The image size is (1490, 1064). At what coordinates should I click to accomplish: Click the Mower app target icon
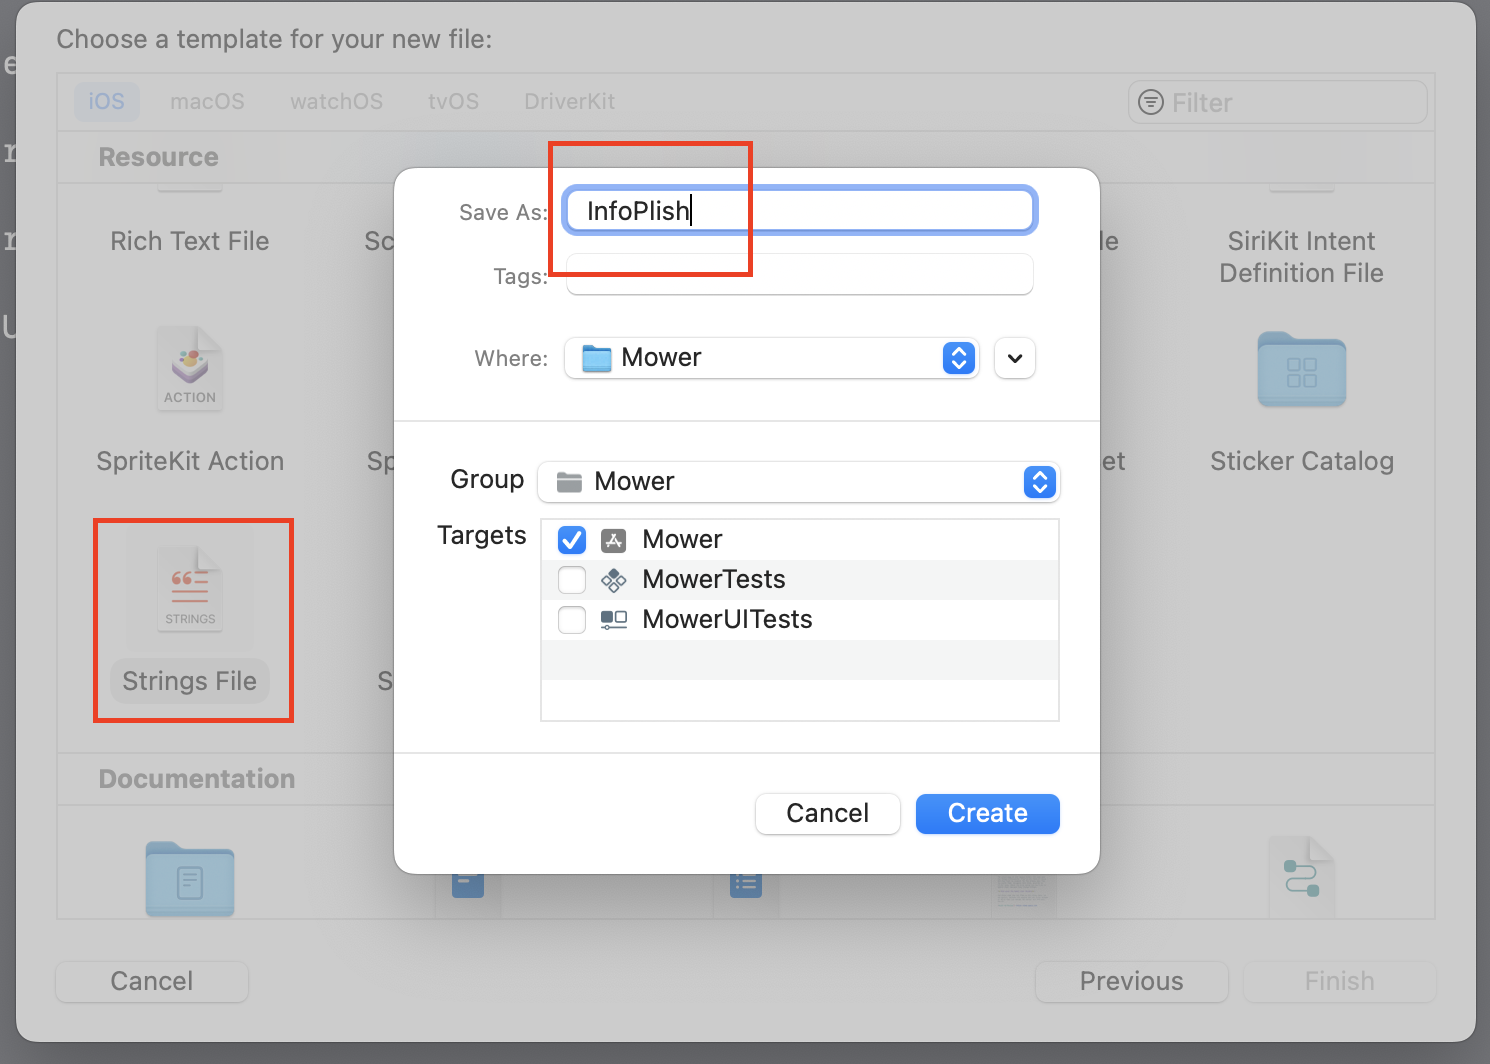pos(613,540)
